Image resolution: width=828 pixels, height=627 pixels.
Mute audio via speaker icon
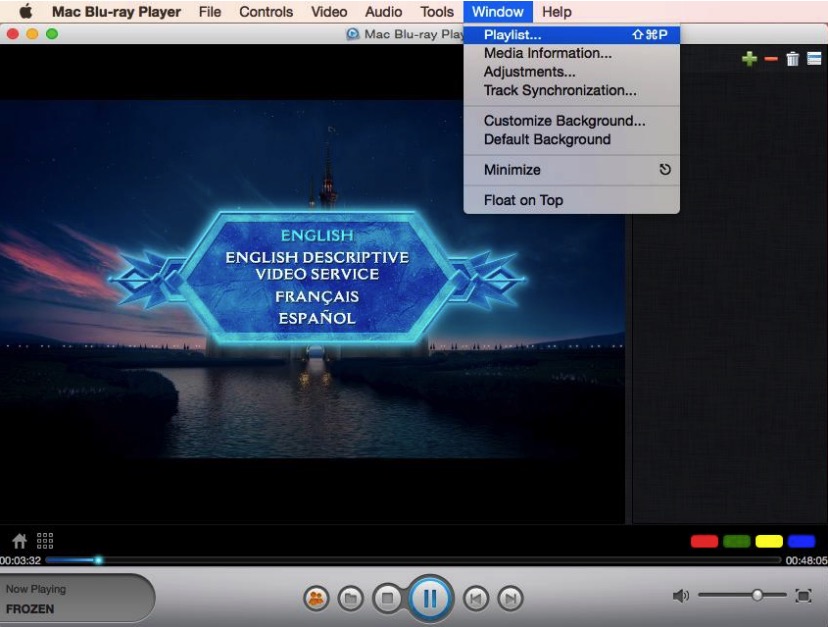[681, 596]
